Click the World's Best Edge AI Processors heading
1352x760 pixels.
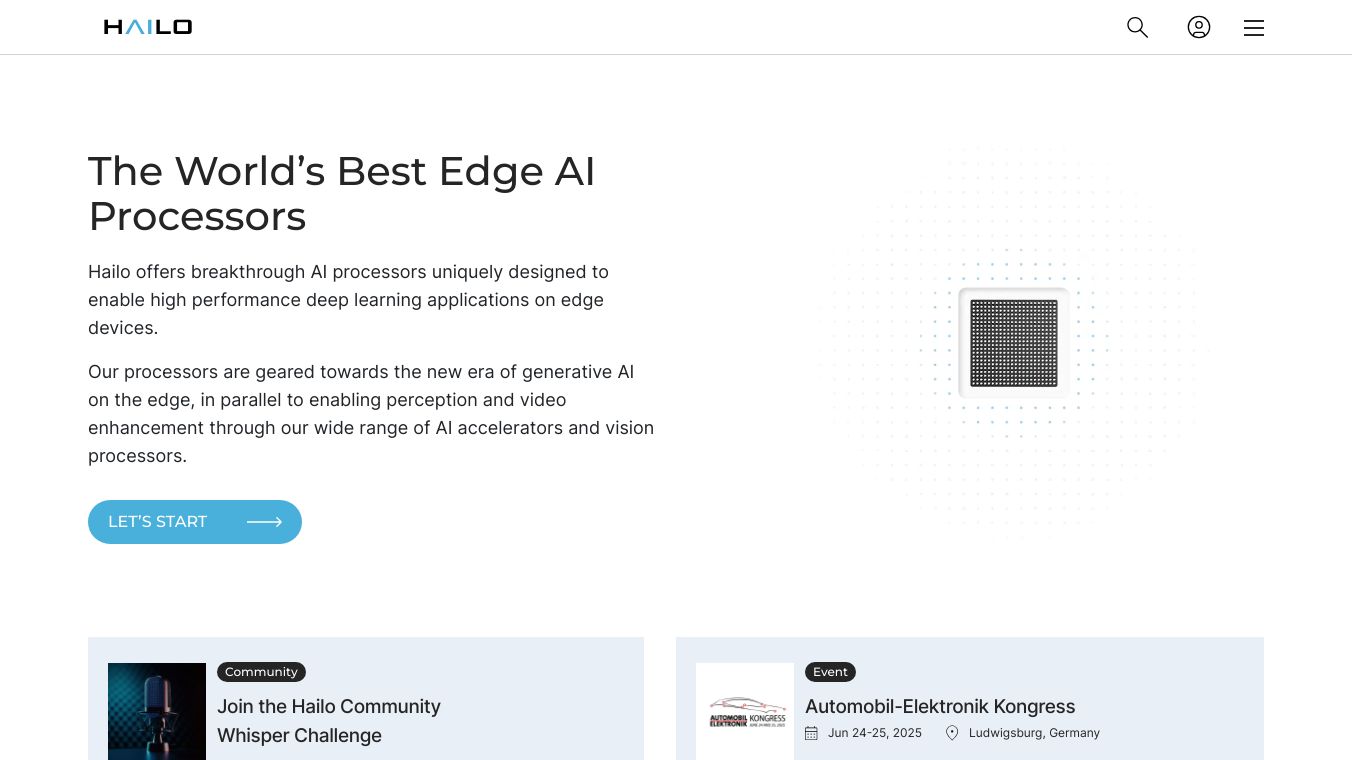[x=342, y=193]
